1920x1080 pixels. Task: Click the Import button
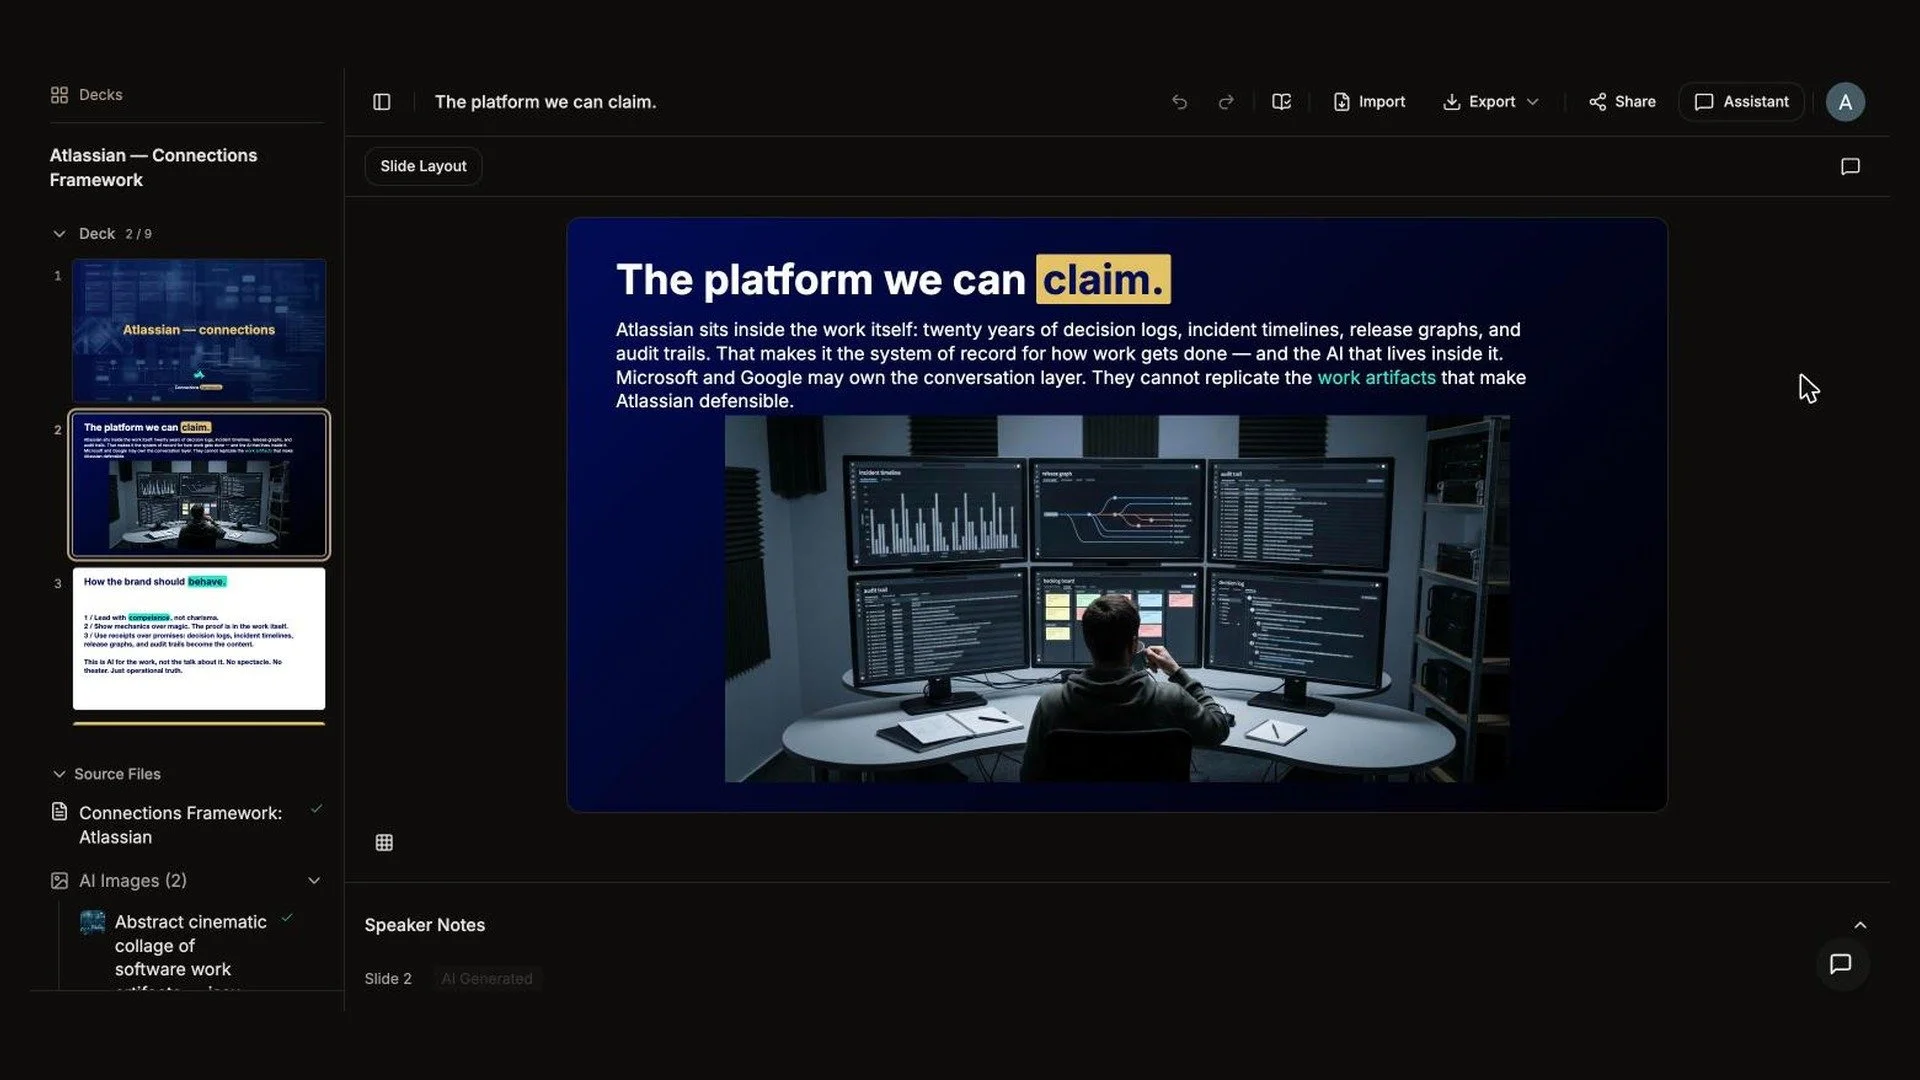coord(1369,102)
